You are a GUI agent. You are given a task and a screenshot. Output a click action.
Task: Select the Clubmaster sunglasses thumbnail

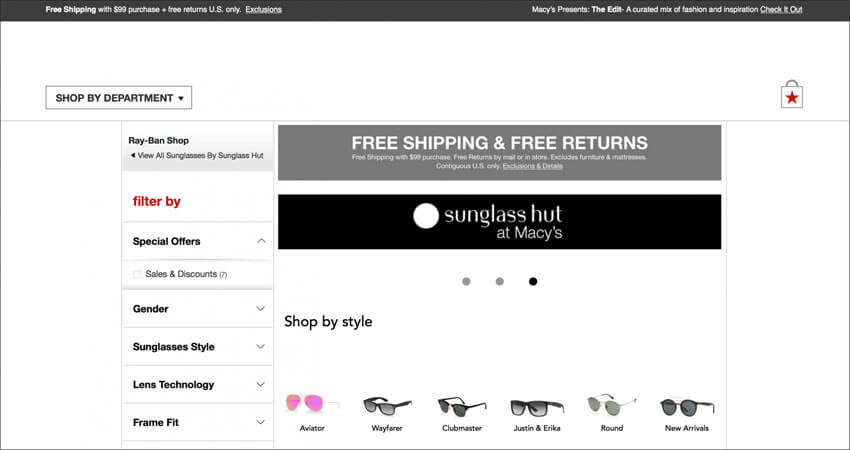tap(462, 406)
